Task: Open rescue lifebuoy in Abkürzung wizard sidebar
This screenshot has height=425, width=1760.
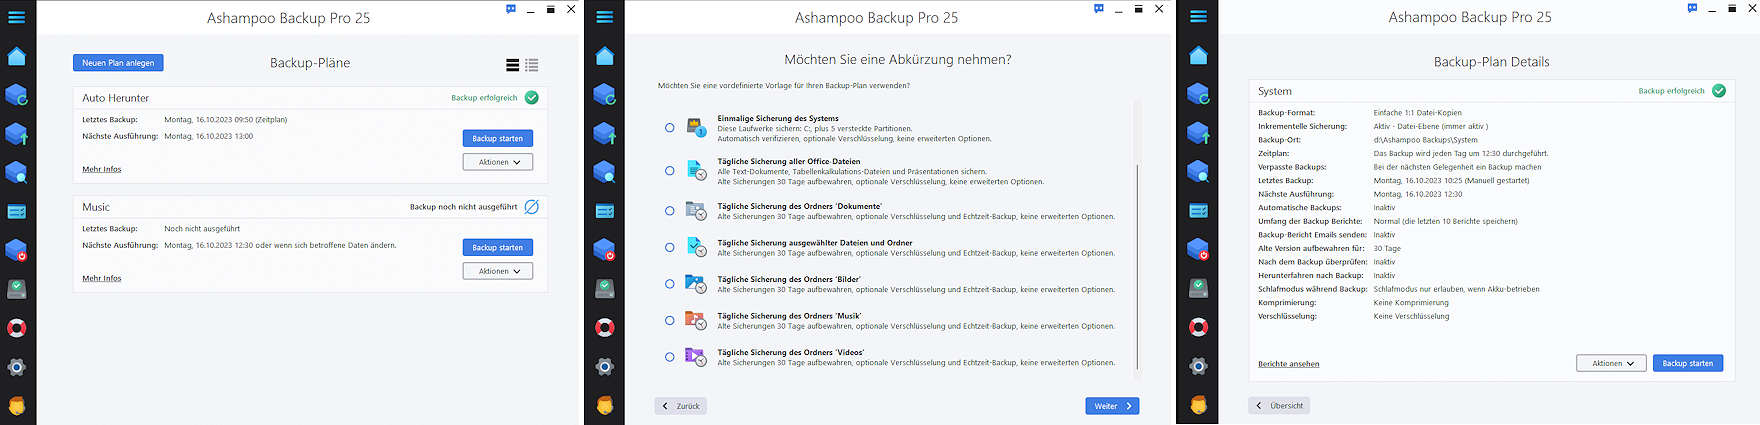Action: tap(605, 328)
